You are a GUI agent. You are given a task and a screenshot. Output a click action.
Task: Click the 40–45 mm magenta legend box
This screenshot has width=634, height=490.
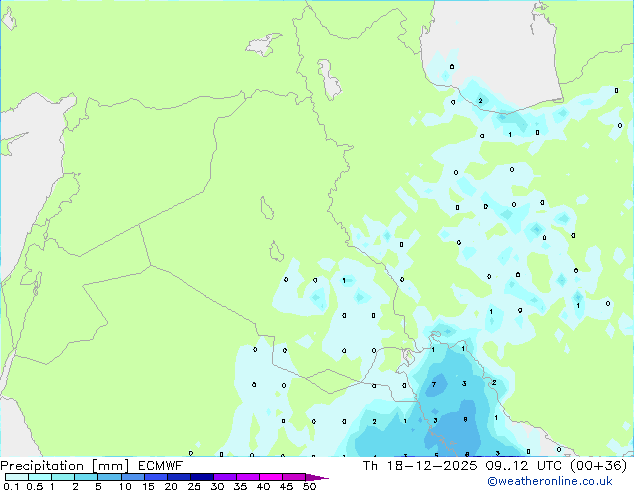pyautogui.click(x=271, y=477)
